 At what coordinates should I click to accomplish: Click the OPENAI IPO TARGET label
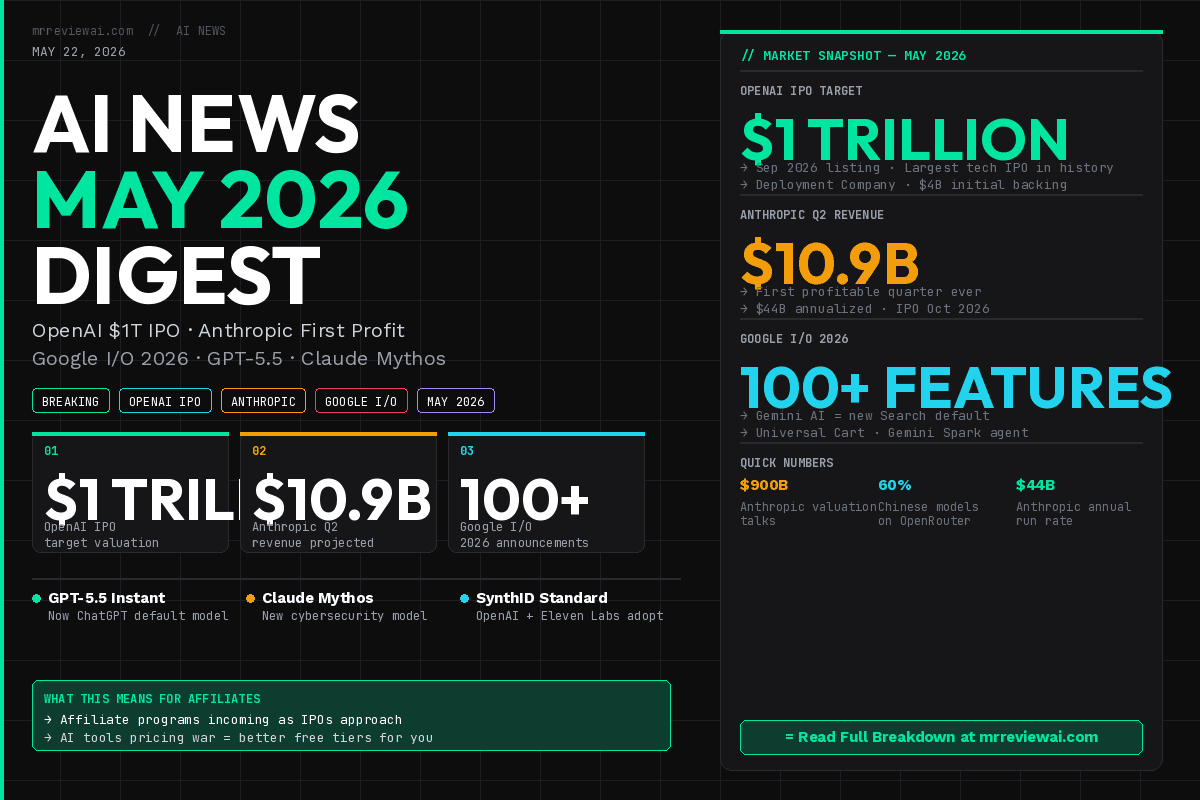click(x=801, y=91)
